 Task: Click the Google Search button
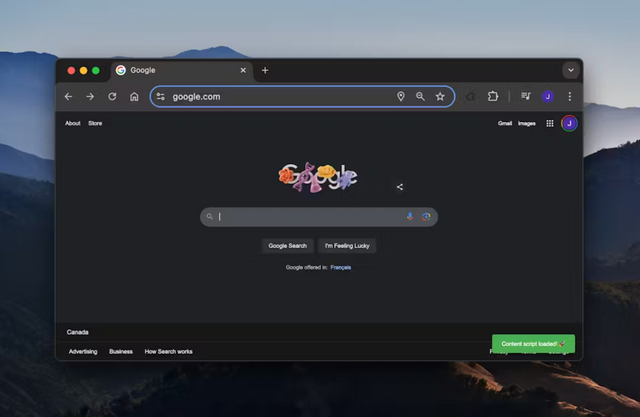tap(287, 246)
